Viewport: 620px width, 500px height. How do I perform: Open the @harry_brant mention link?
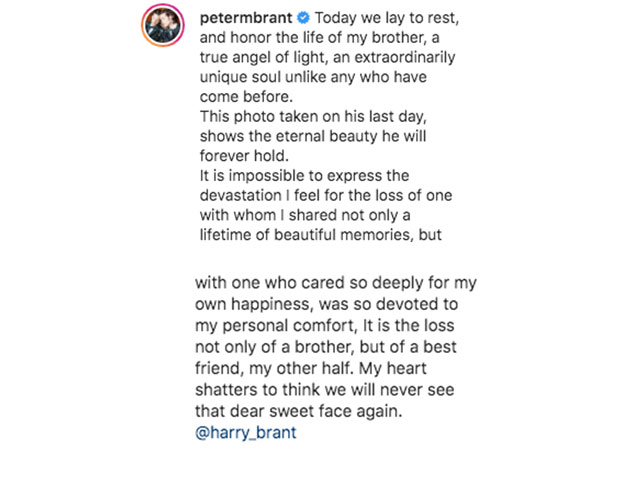pos(246,433)
